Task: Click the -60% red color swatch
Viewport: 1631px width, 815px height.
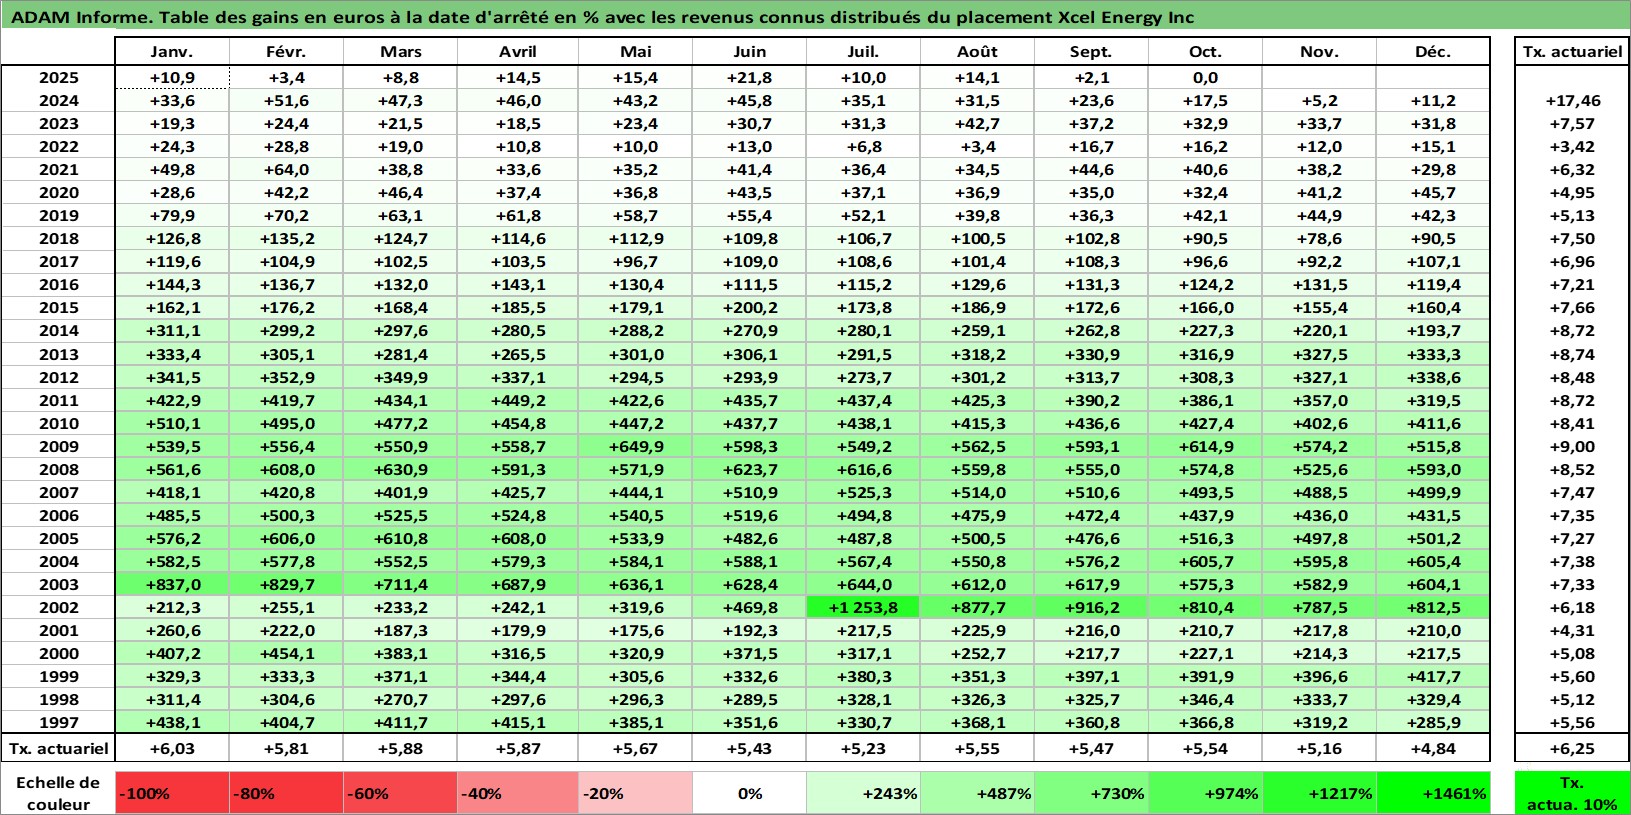Action: pyautogui.click(x=401, y=793)
